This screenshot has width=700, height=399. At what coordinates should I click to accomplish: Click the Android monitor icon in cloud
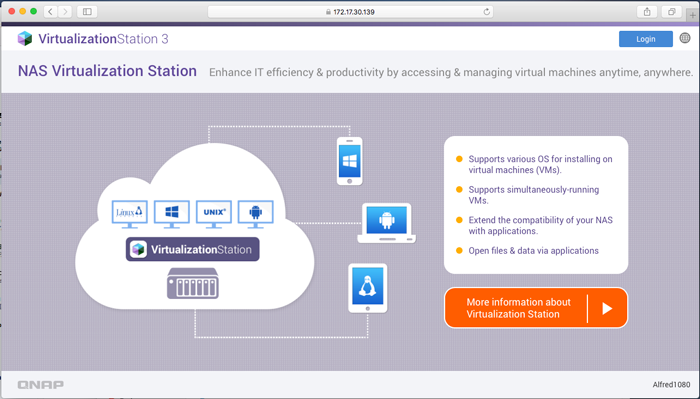(x=256, y=215)
